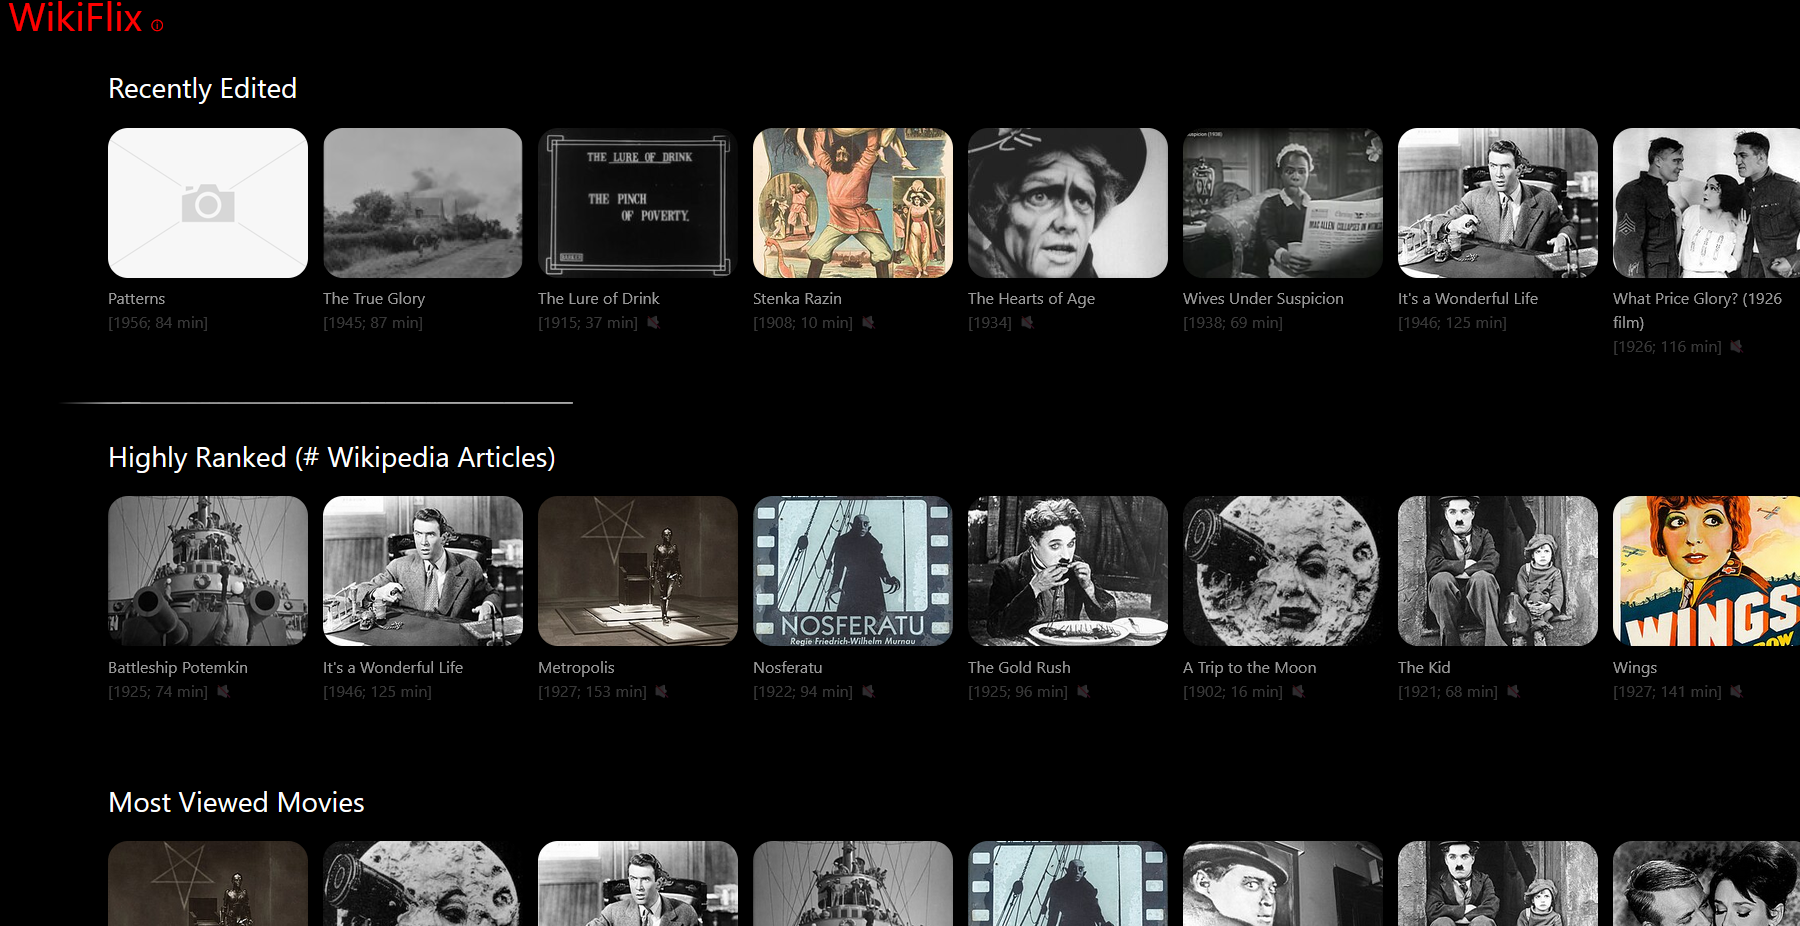Viewport: 1800px width, 926px height.
Task: Click the horizontal scroll bar under Recently Edited
Action: (316, 402)
